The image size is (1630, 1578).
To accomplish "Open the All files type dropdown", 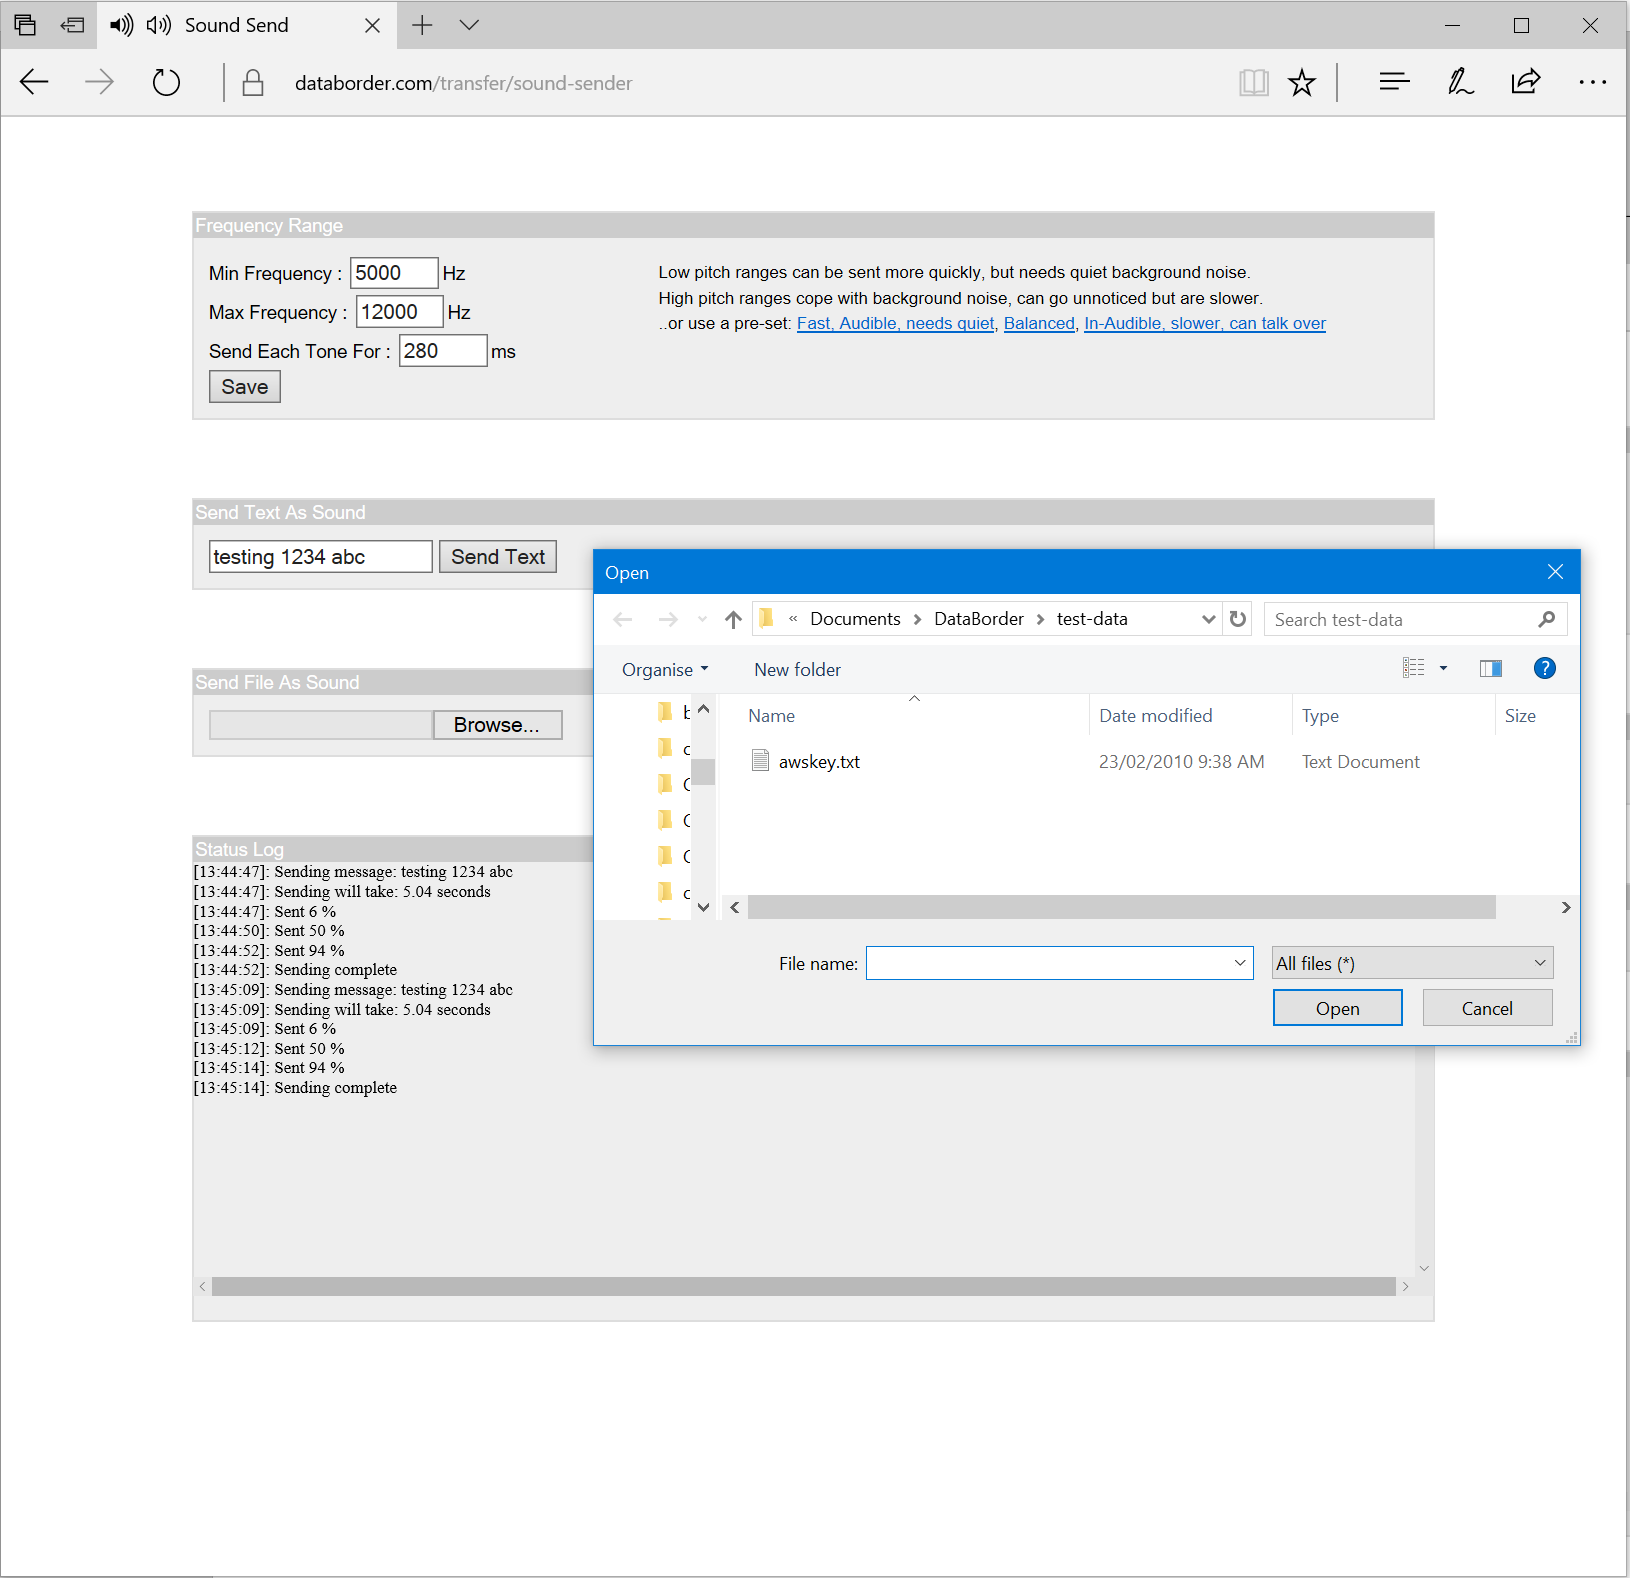I will tap(1412, 963).
